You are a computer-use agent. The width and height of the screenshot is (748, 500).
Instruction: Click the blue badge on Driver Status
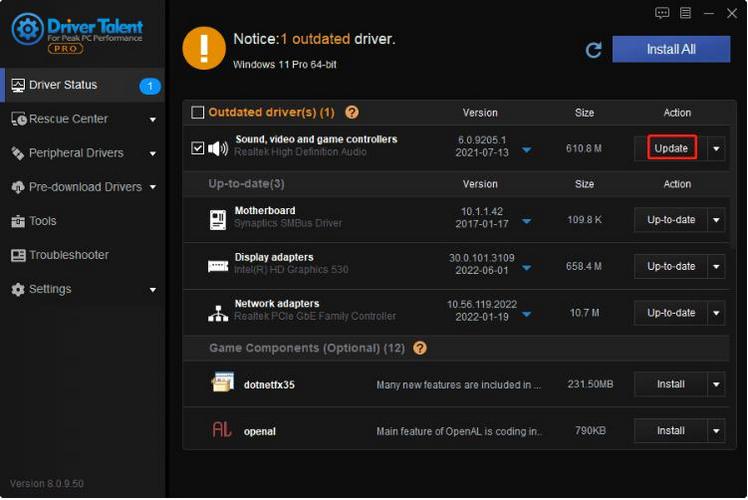(150, 86)
